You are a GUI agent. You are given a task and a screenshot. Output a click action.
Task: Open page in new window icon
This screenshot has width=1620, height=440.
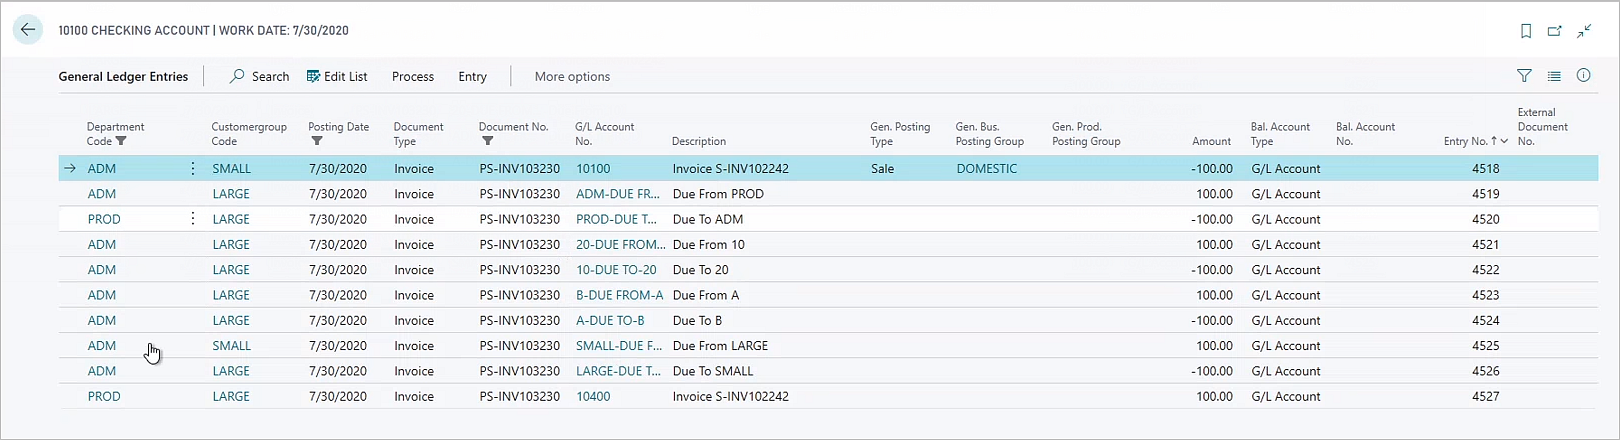1555,31
